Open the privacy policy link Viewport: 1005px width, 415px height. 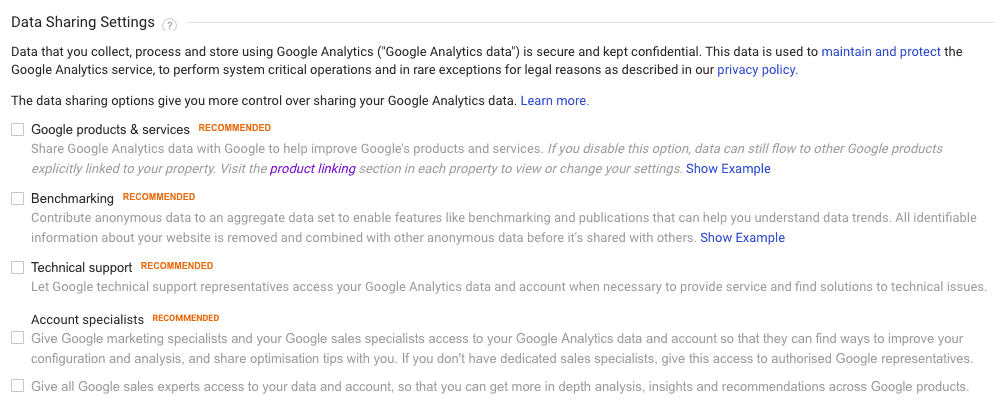point(758,70)
